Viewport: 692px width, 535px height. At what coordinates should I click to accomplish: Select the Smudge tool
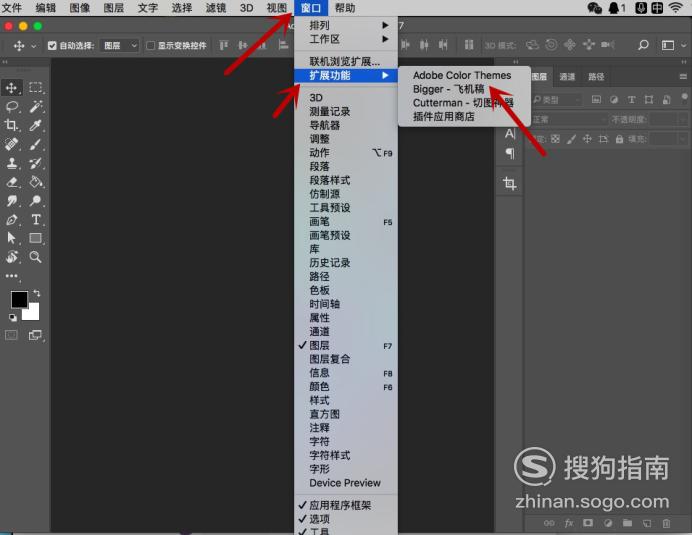coord(11,201)
